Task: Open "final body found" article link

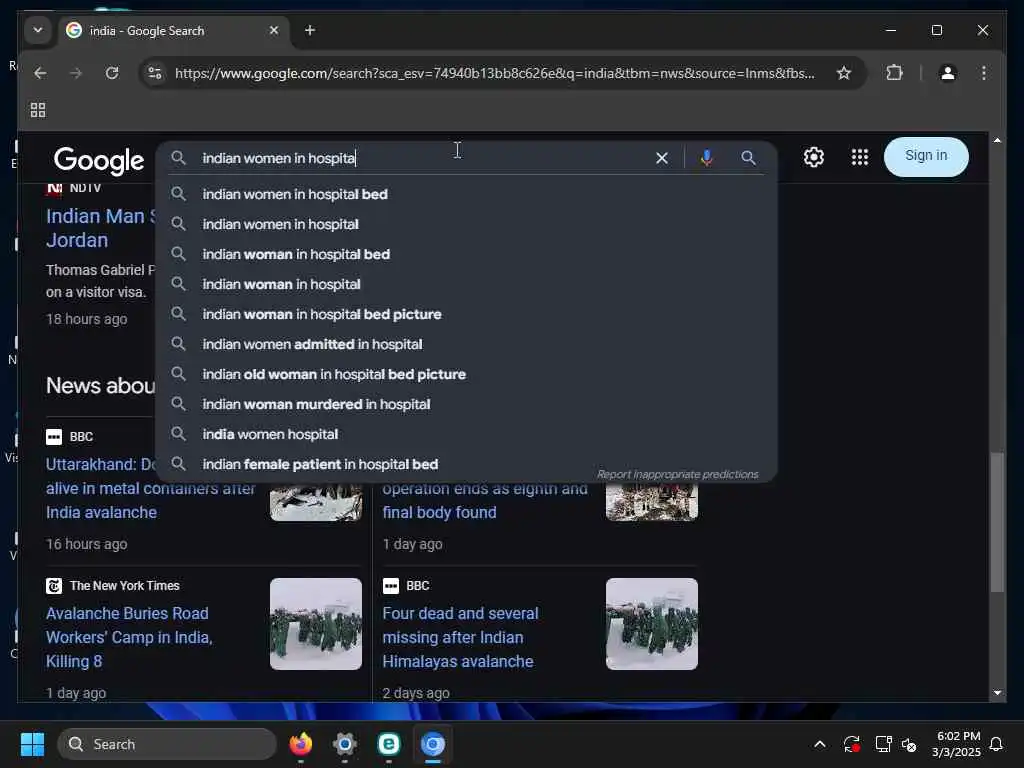Action: point(485,500)
